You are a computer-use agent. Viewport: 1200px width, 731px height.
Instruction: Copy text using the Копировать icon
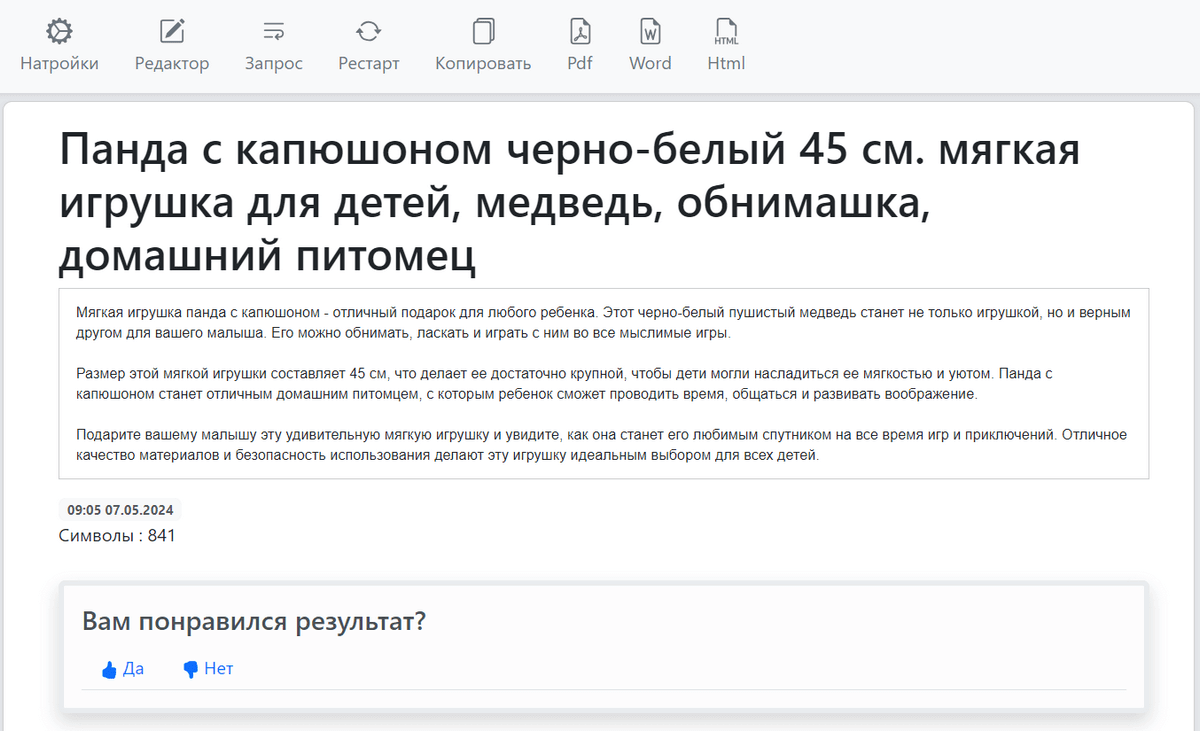[483, 32]
